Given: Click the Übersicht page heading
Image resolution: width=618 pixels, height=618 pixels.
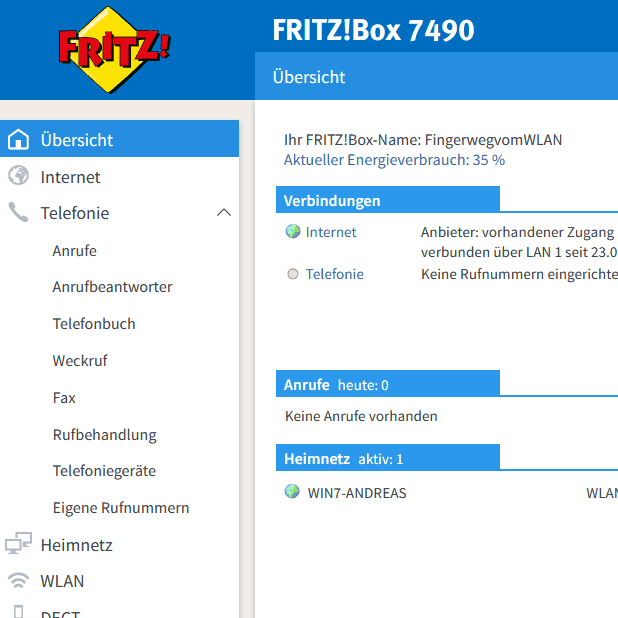Looking at the screenshot, I should pyautogui.click(x=309, y=77).
